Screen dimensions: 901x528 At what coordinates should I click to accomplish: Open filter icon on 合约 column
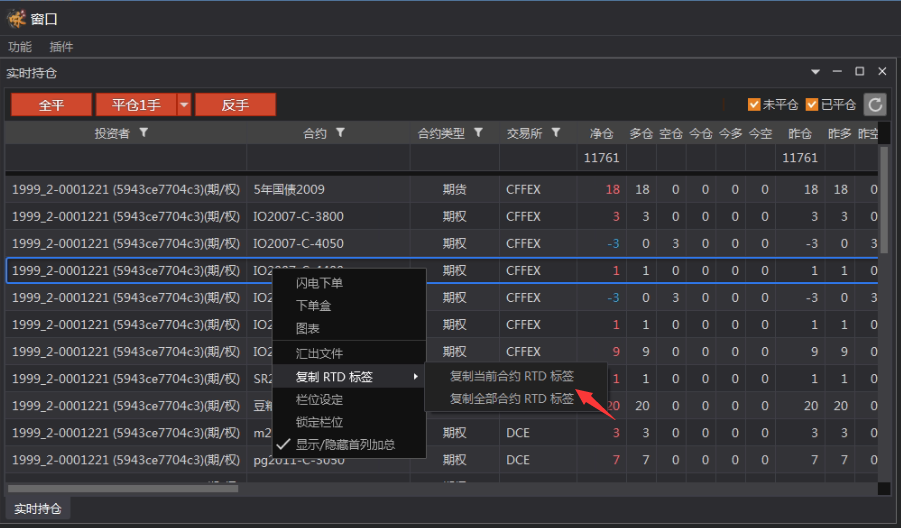point(340,133)
